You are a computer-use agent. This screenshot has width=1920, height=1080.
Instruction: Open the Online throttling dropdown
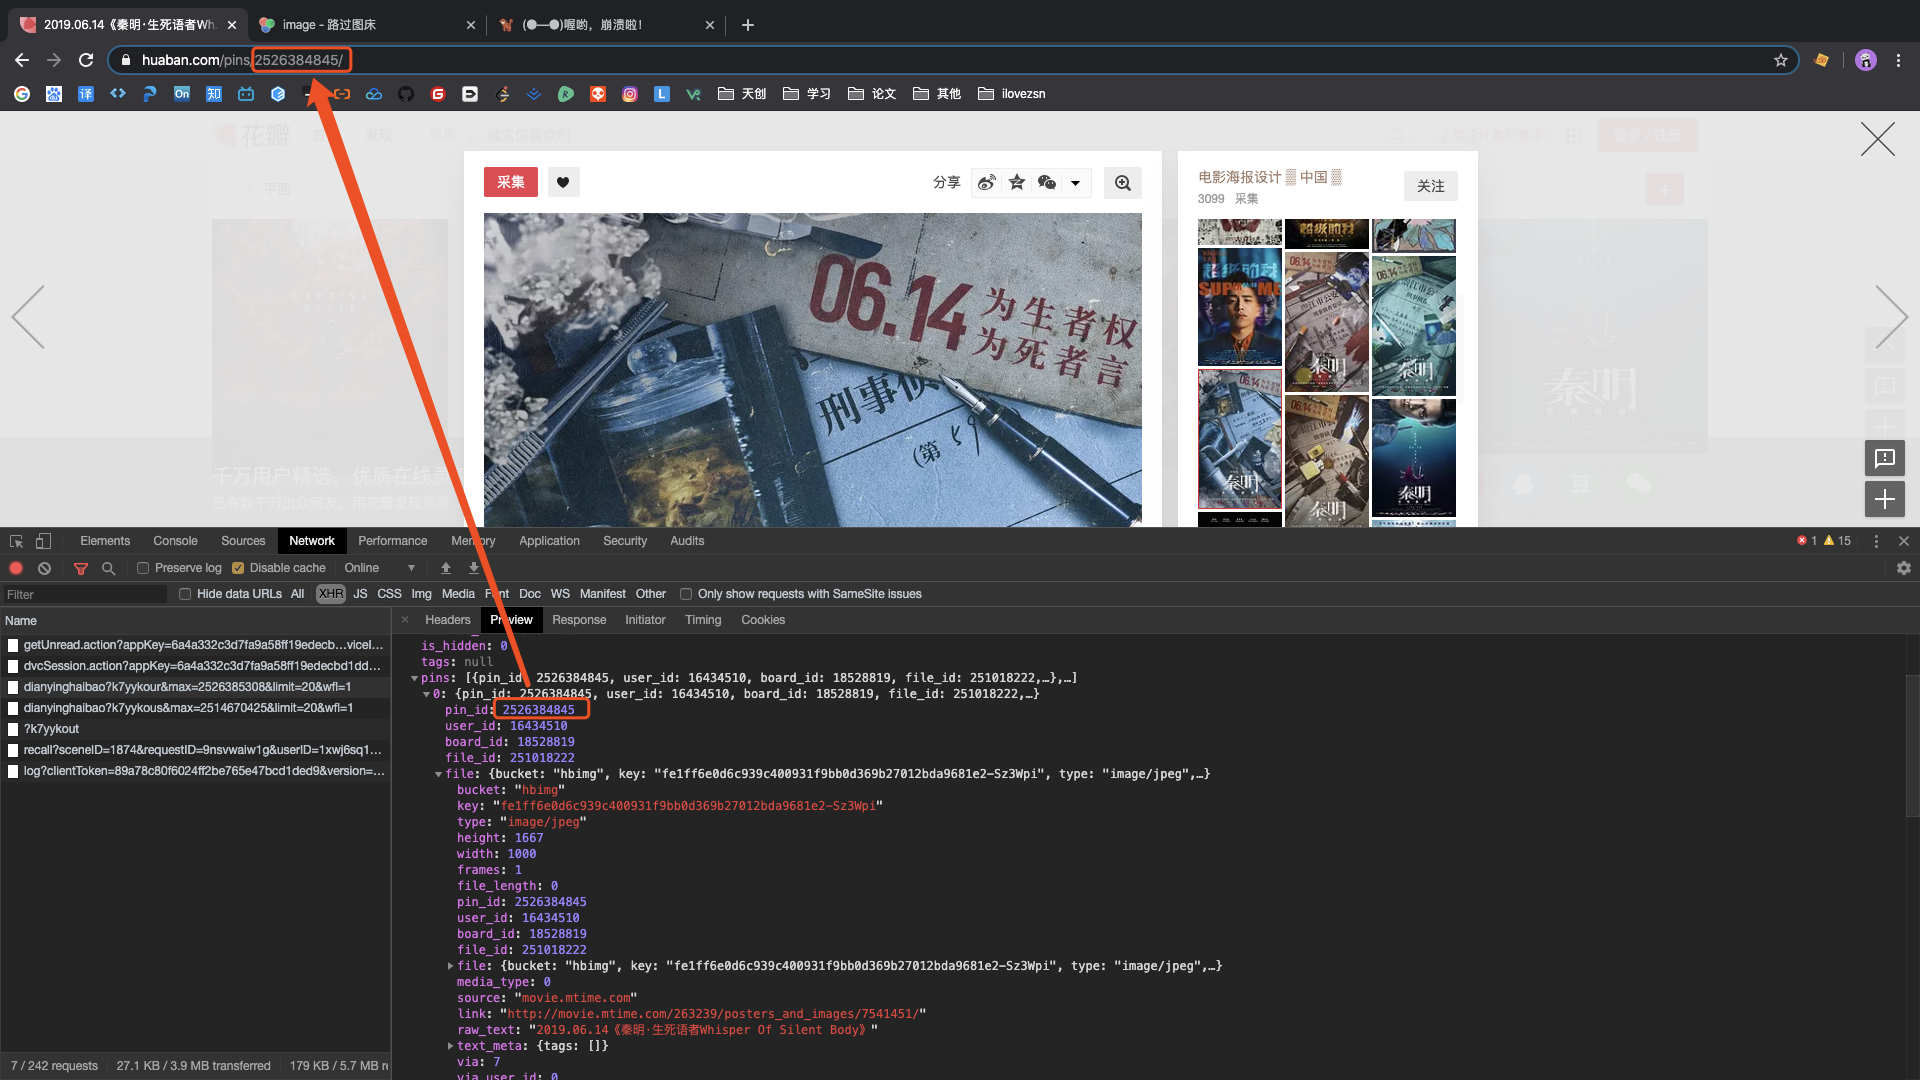pyautogui.click(x=380, y=568)
